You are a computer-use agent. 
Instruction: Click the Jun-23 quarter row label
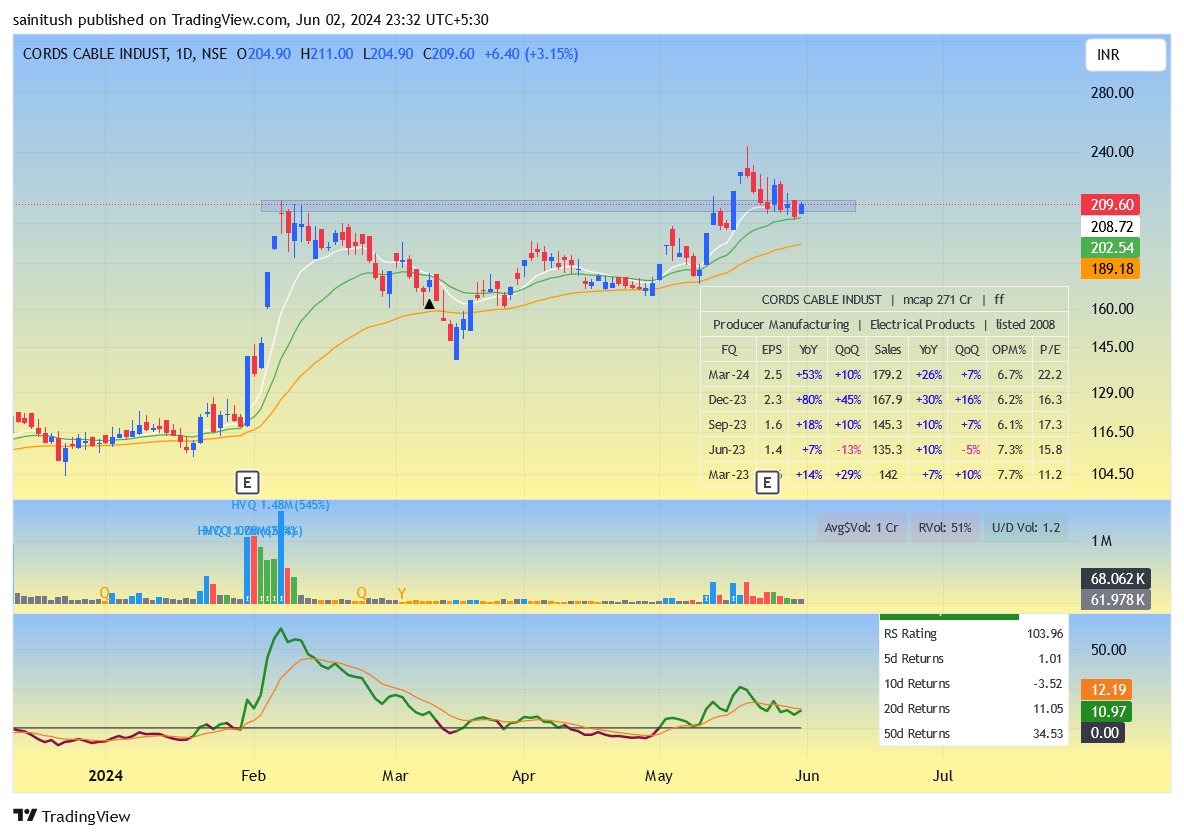(x=727, y=449)
